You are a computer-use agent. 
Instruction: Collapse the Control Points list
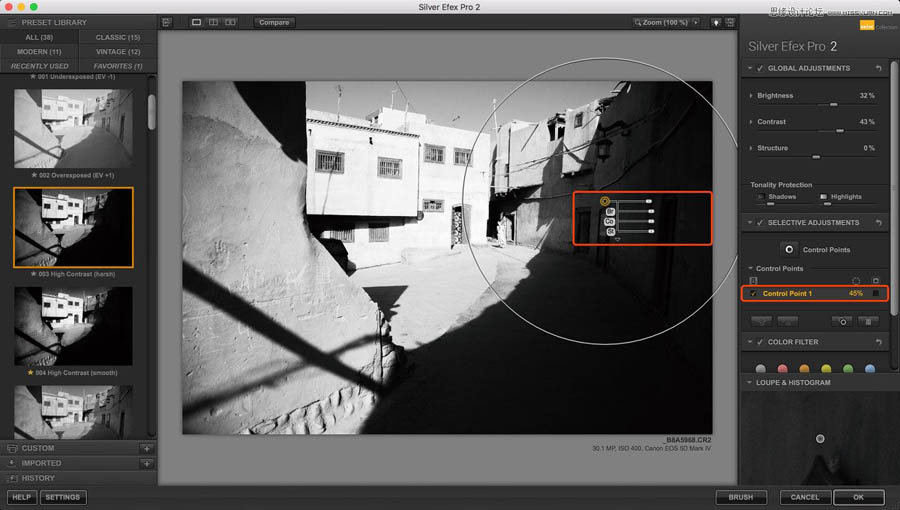pos(750,268)
